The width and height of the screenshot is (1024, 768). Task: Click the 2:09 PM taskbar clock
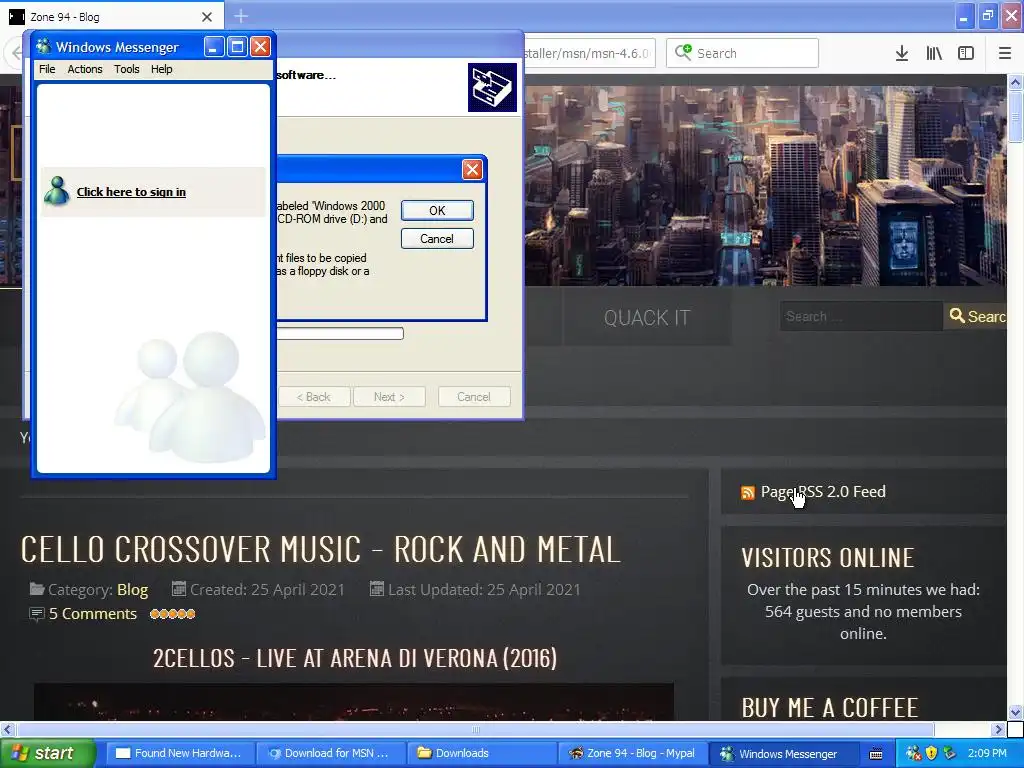tap(987, 753)
